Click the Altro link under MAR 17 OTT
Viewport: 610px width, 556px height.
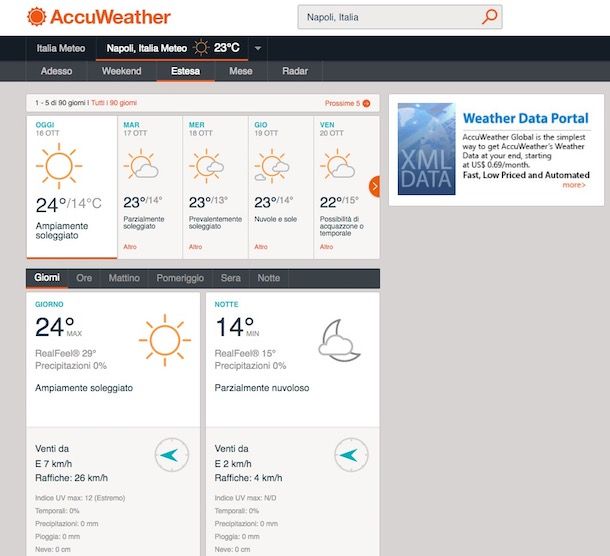[130, 247]
